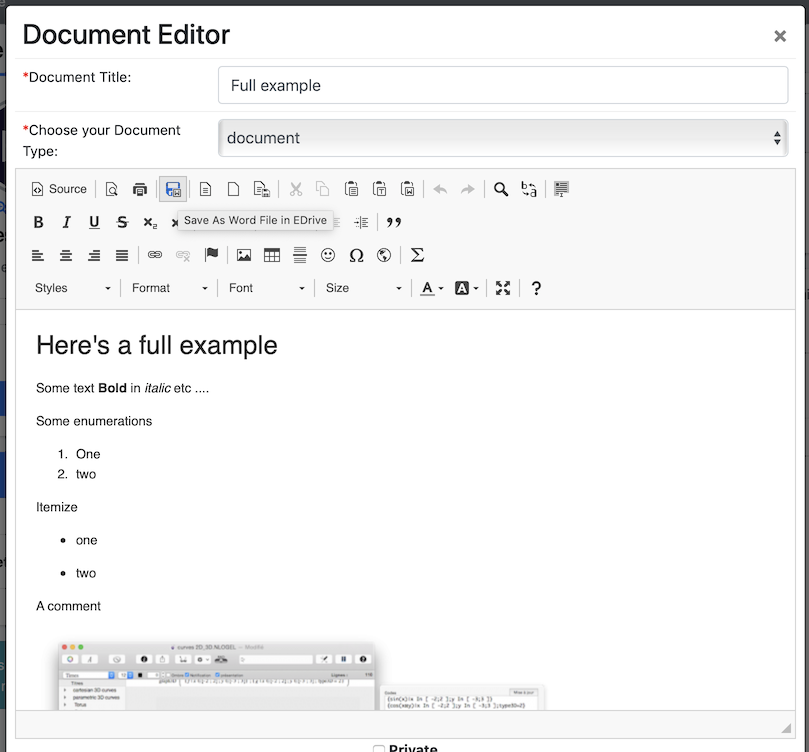Click the lined document icon after Save as Word
This screenshot has height=752, width=809.
click(x=205, y=189)
